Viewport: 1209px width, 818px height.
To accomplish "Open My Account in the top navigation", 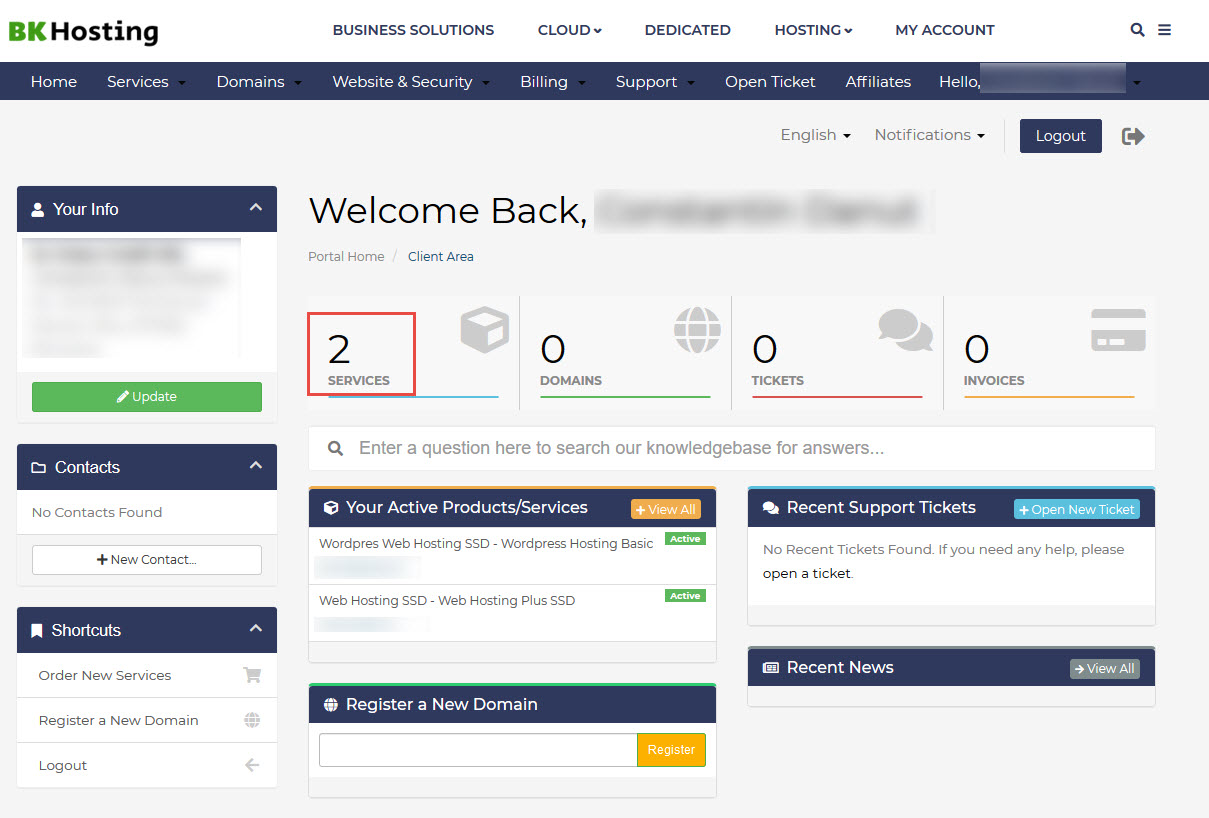I will (x=945, y=30).
